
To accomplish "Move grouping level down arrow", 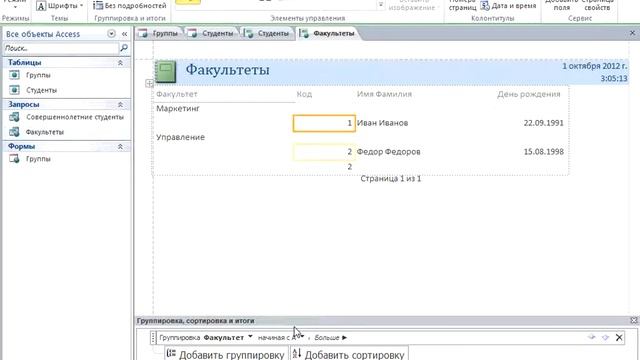I will [x=605, y=338].
